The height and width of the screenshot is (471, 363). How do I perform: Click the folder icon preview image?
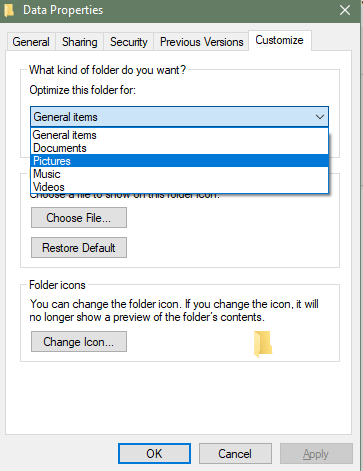click(263, 344)
